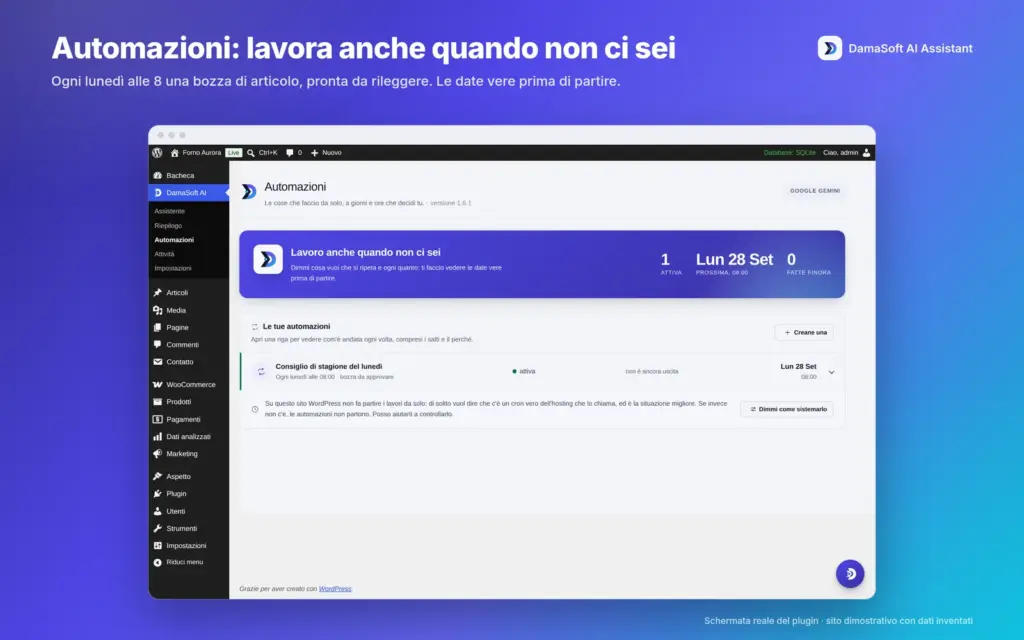Image resolution: width=1024 pixels, height=640 pixels.
Task: Follow the WordPress footer link
Action: coord(335,589)
